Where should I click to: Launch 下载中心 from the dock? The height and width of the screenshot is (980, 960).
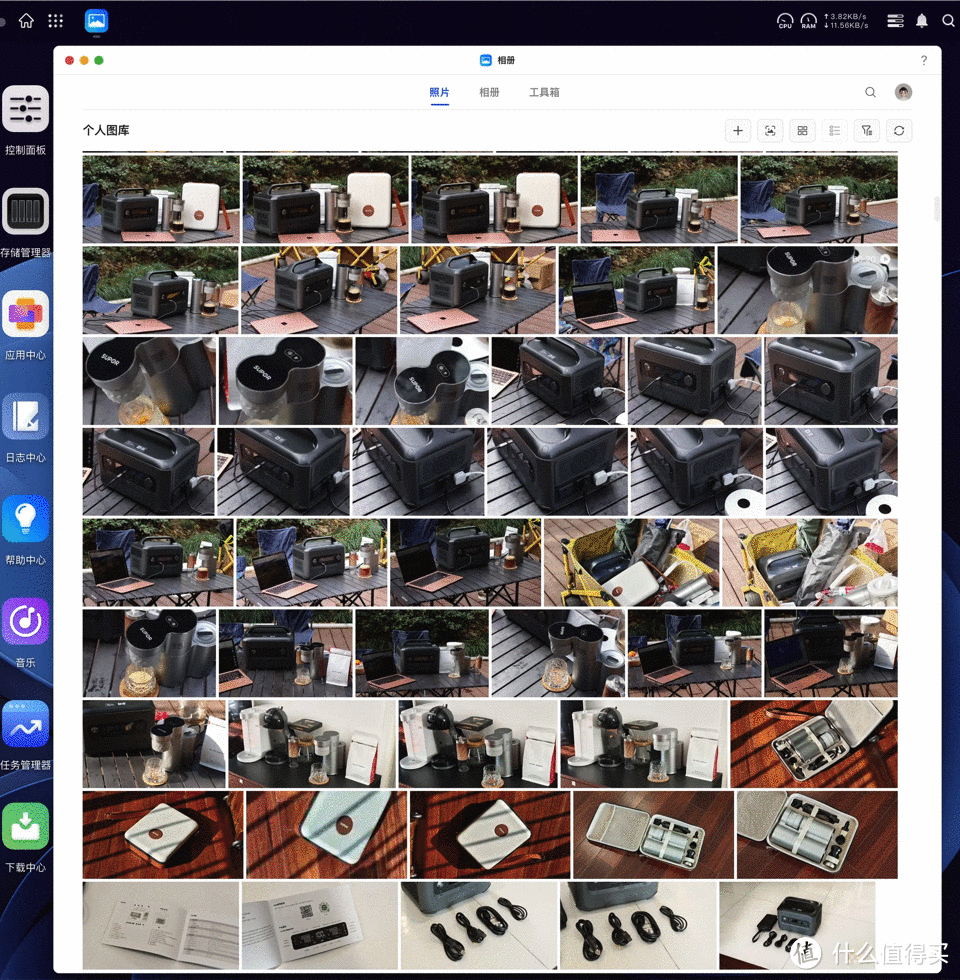(26, 826)
